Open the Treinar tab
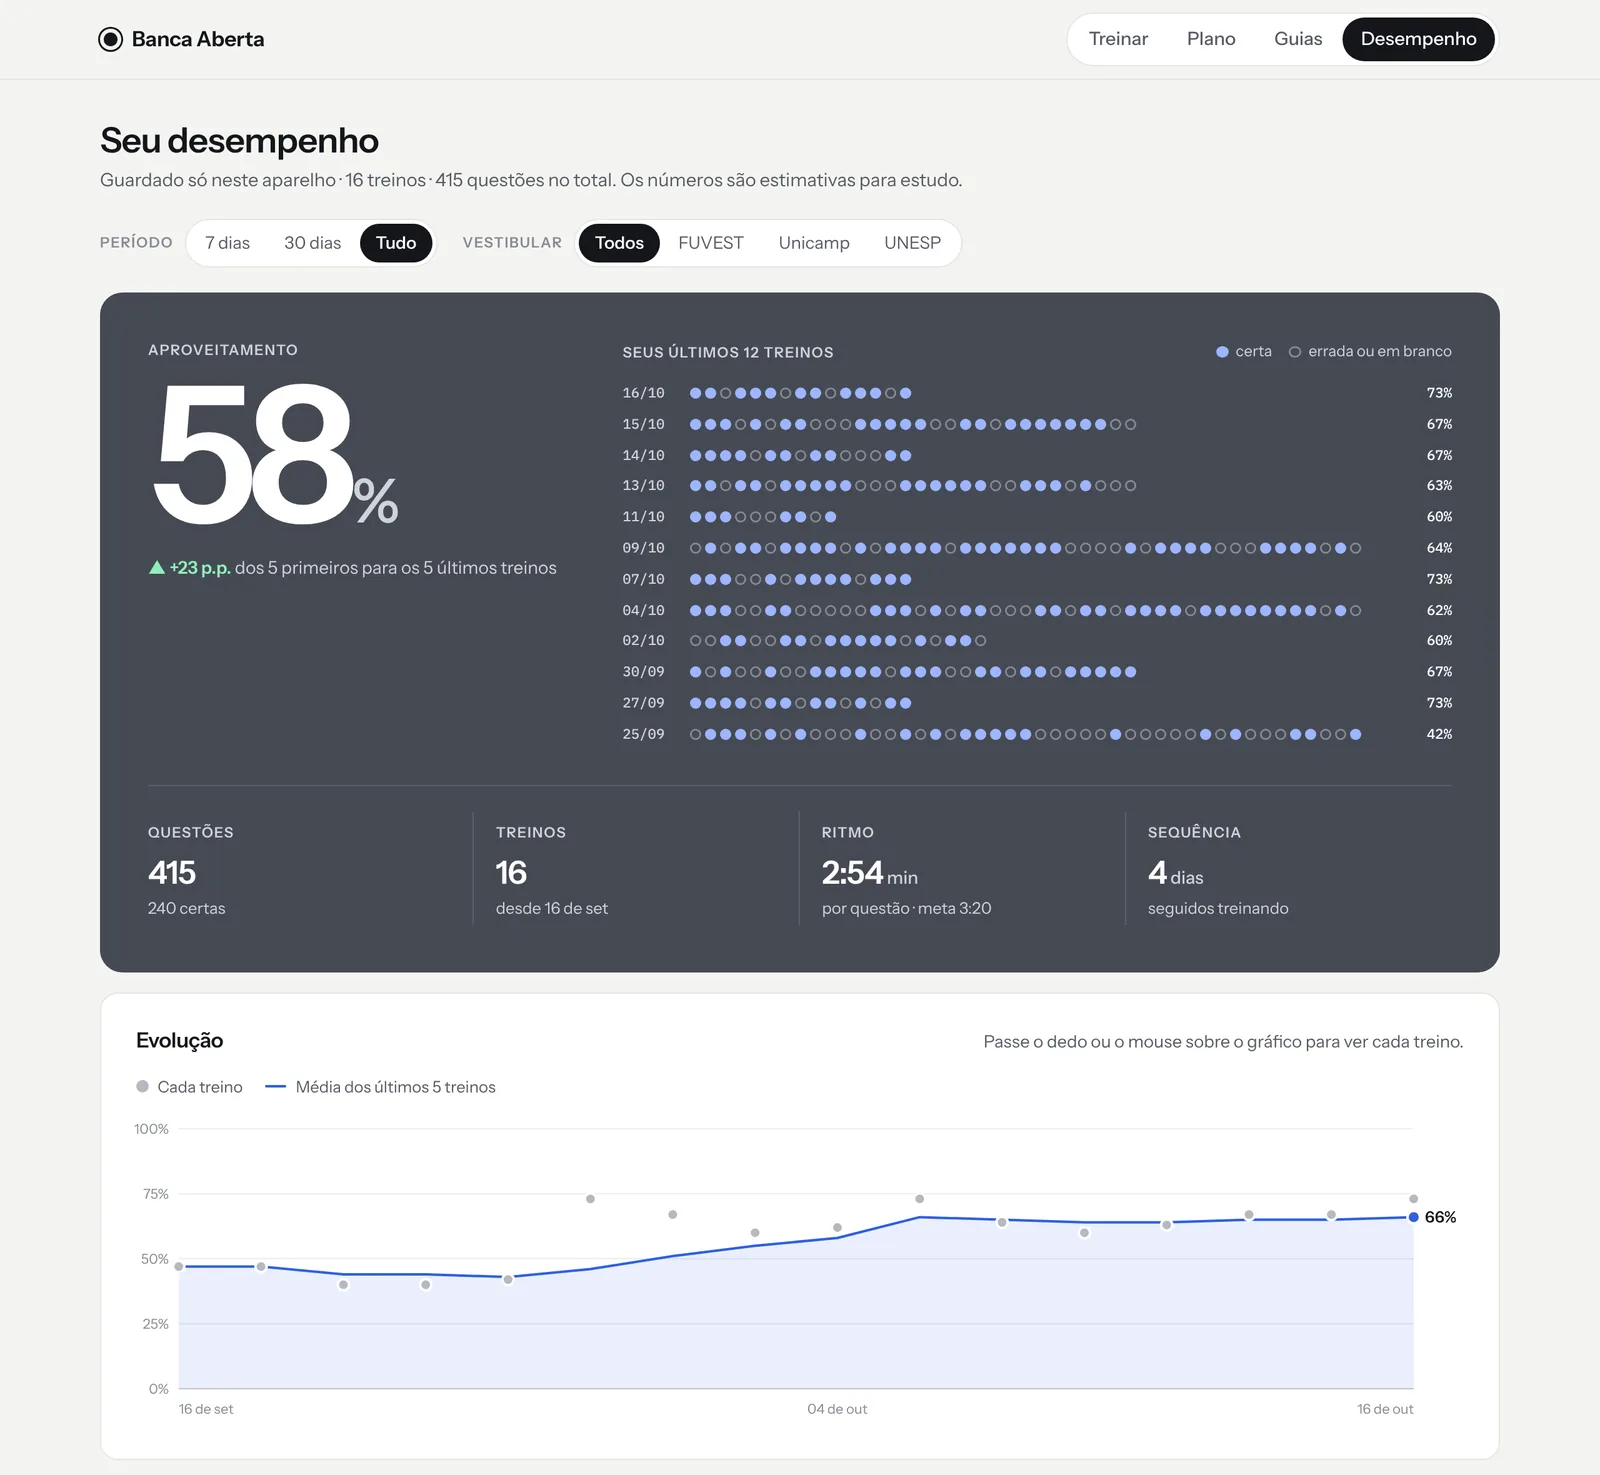Viewport: 1600px width, 1475px height. pos(1118,39)
